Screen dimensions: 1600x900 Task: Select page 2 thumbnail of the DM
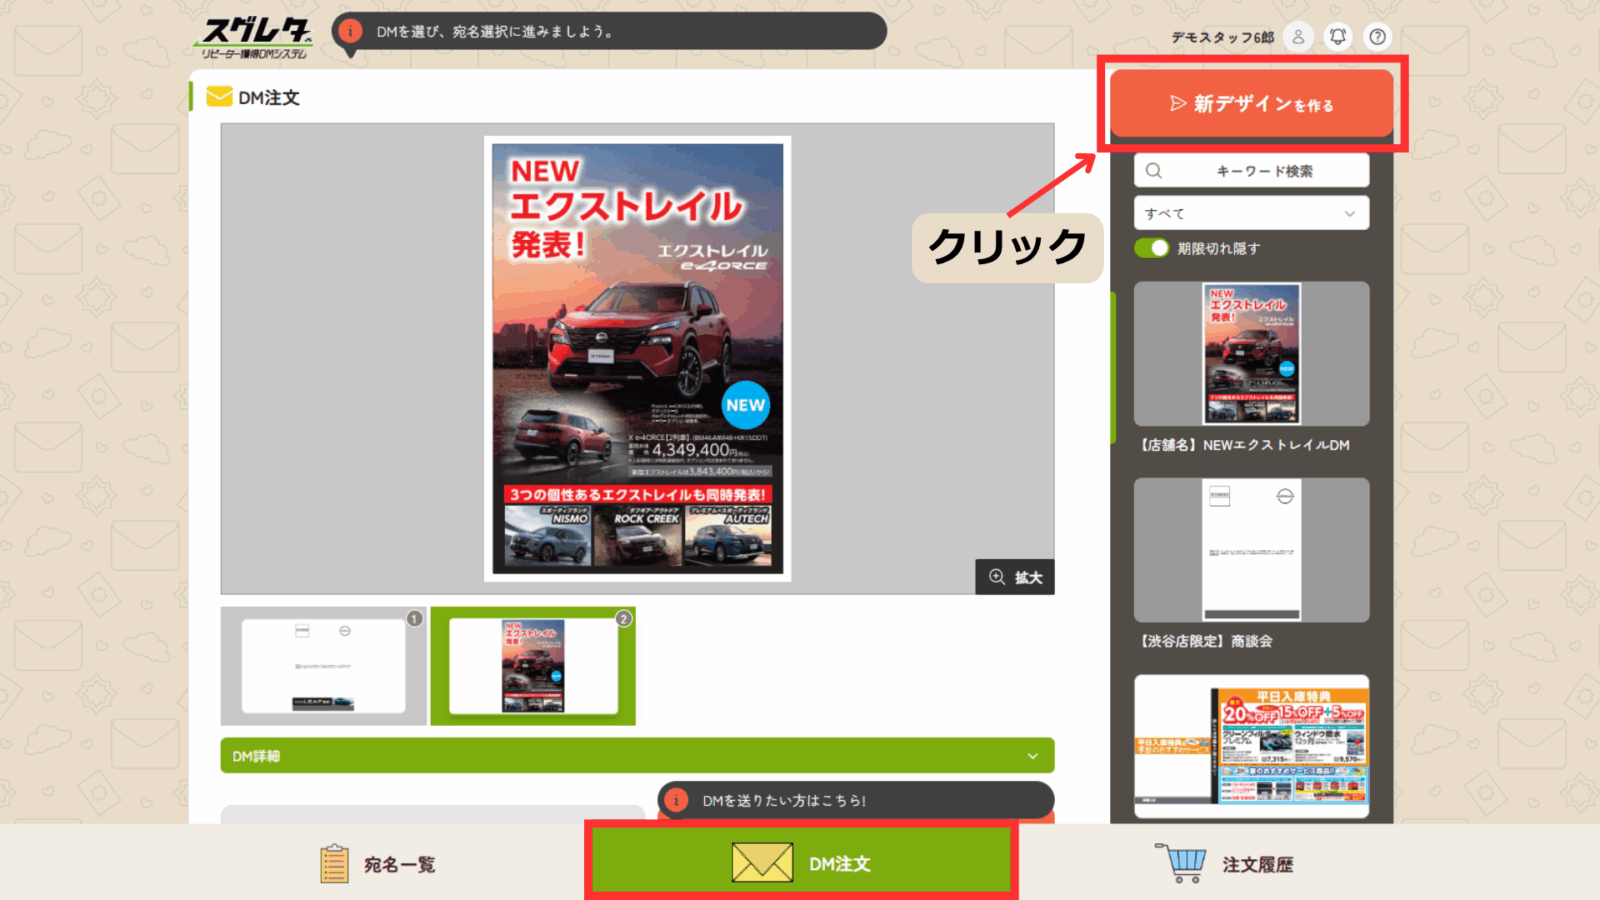(x=533, y=666)
